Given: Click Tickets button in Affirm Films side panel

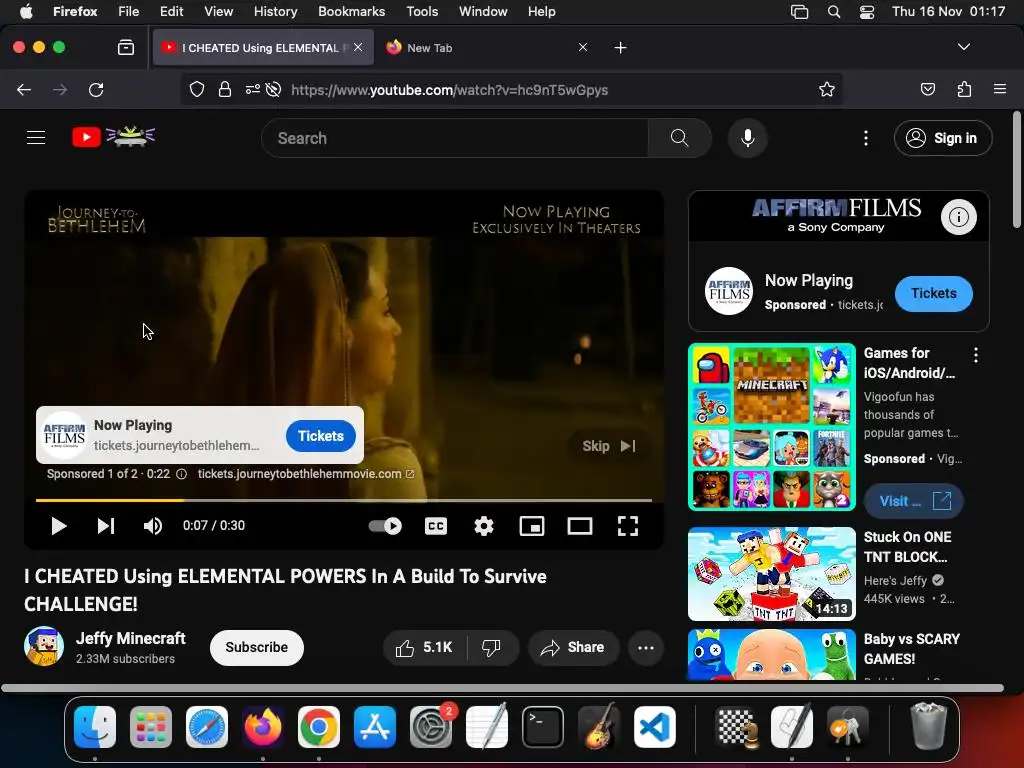Looking at the screenshot, I should point(933,293).
